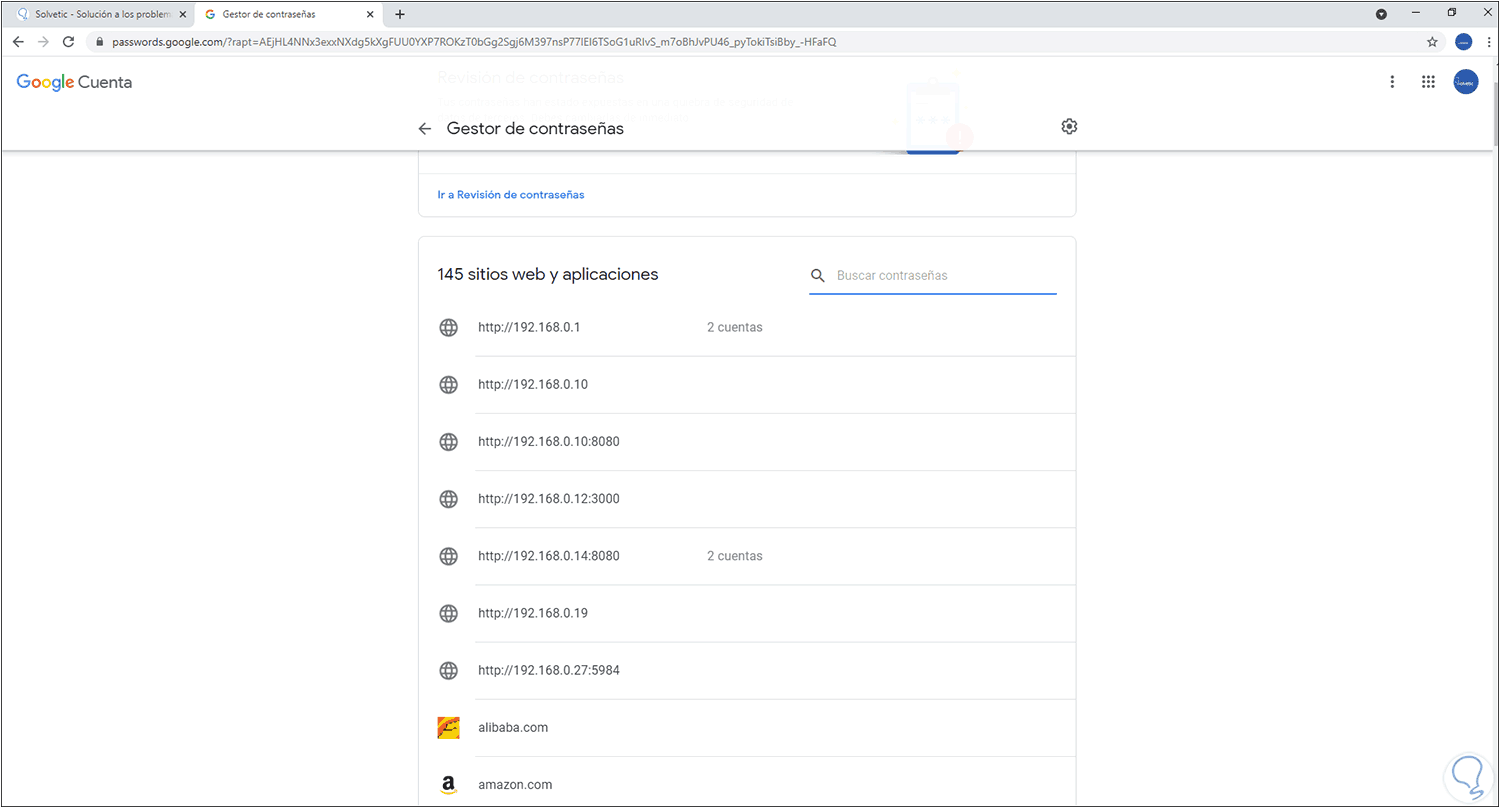
Task: Open the http://192.168.0.27:5984 entry
Action: (549, 670)
